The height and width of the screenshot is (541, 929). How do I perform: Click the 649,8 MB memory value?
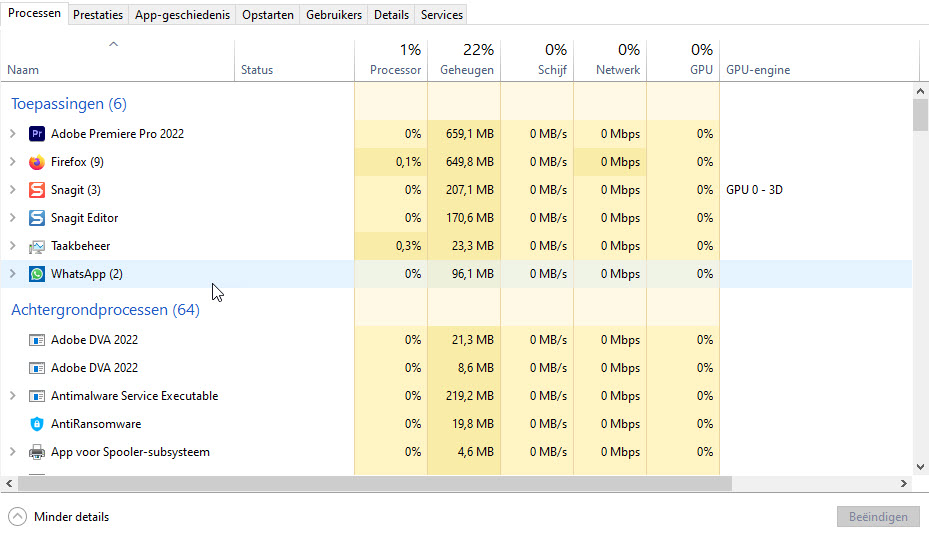click(x=469, y=162)
